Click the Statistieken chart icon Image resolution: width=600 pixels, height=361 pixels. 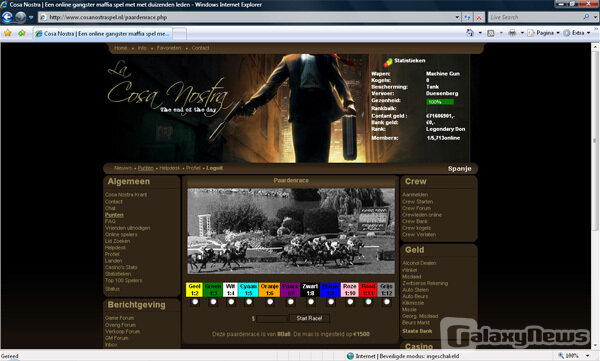point(388,62)
